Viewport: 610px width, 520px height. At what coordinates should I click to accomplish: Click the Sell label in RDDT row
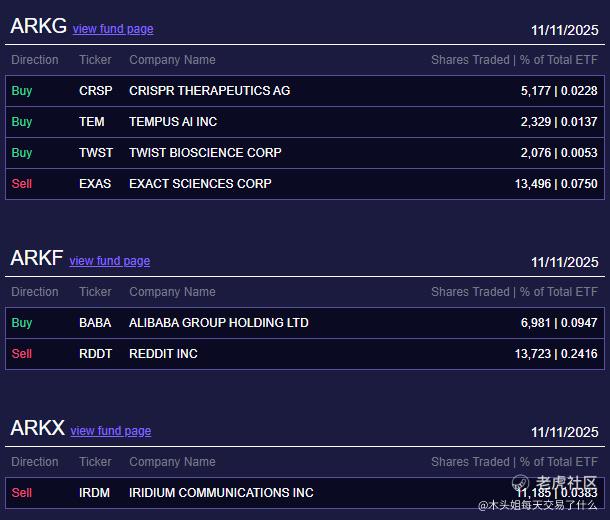(22, 354)
